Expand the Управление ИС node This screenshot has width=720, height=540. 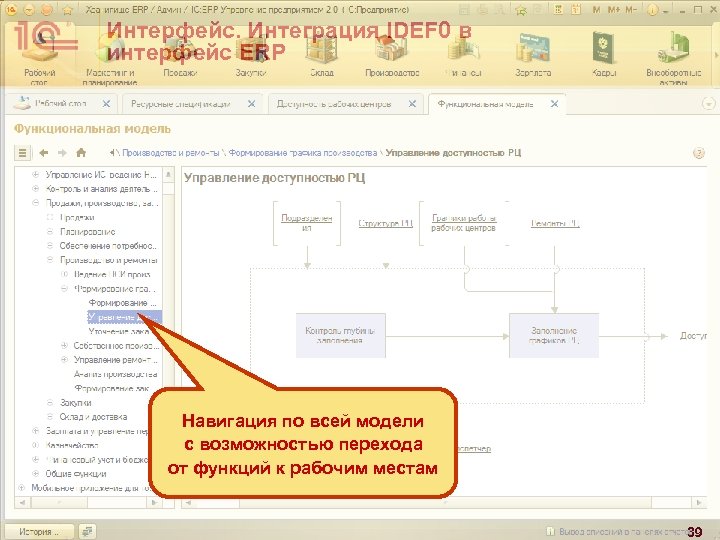coord(35,174)
